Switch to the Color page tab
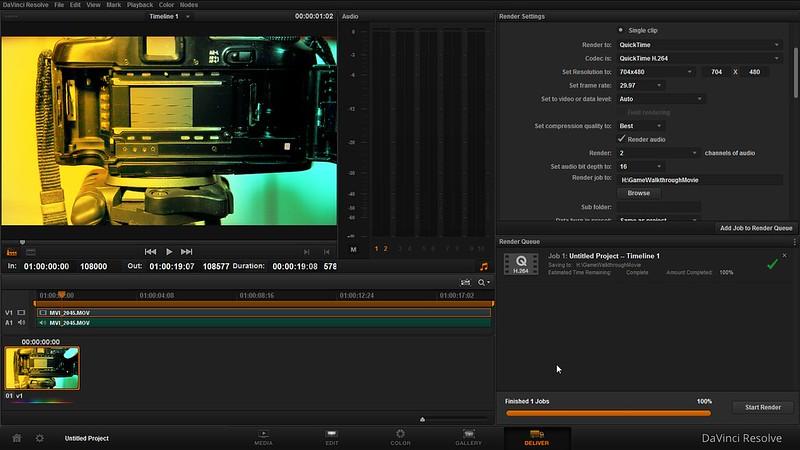The image size is (800, 450). click(400, 438)
